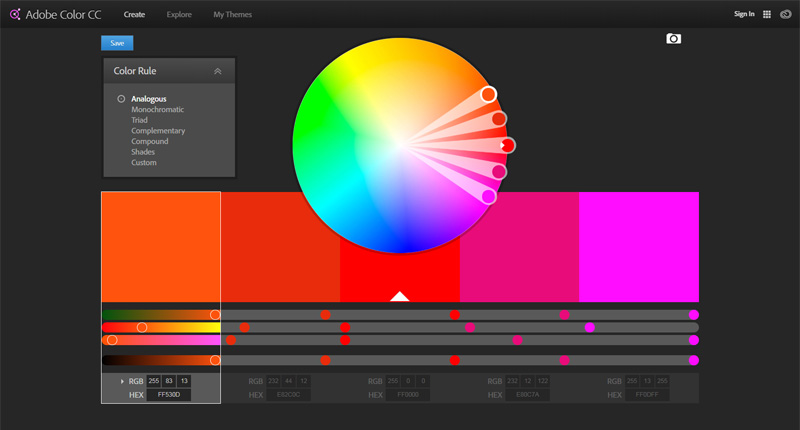Click the HEX field showing FF530D
Screen dimensions: 800x430
point(169,395)
